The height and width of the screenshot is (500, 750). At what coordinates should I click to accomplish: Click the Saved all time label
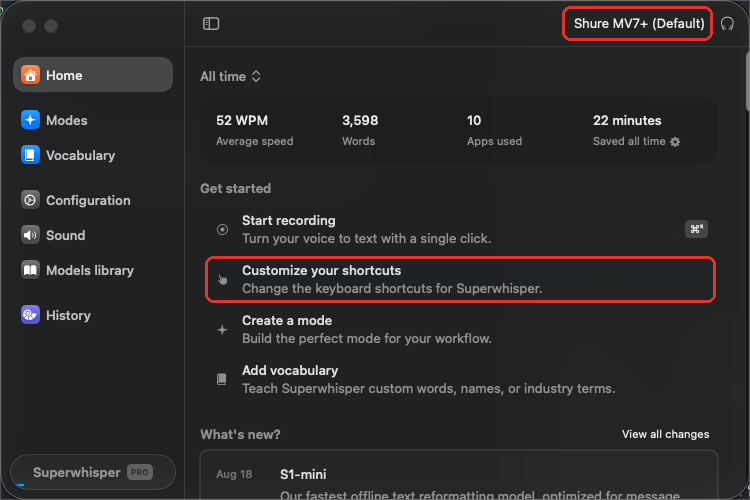pos(629,141)
